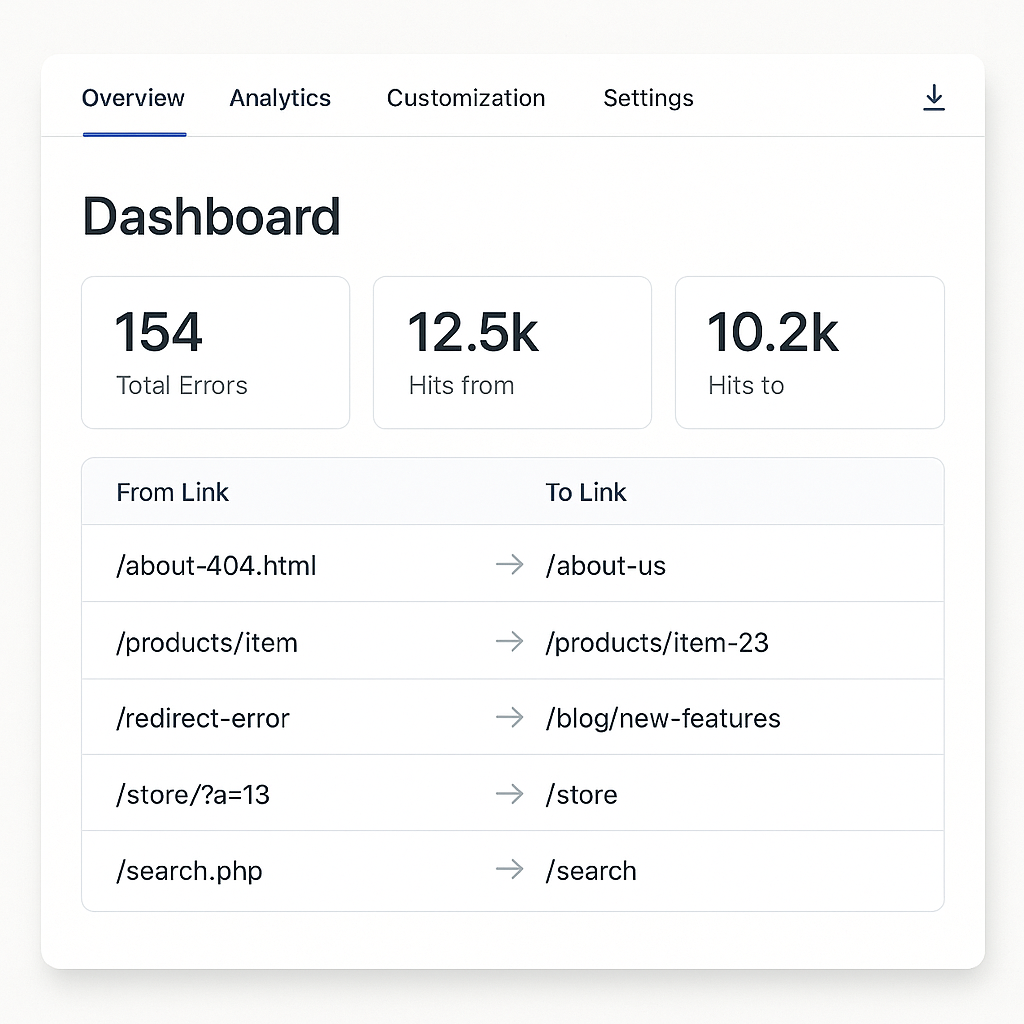Select the 10.2k Hits to card

[809, 352]
